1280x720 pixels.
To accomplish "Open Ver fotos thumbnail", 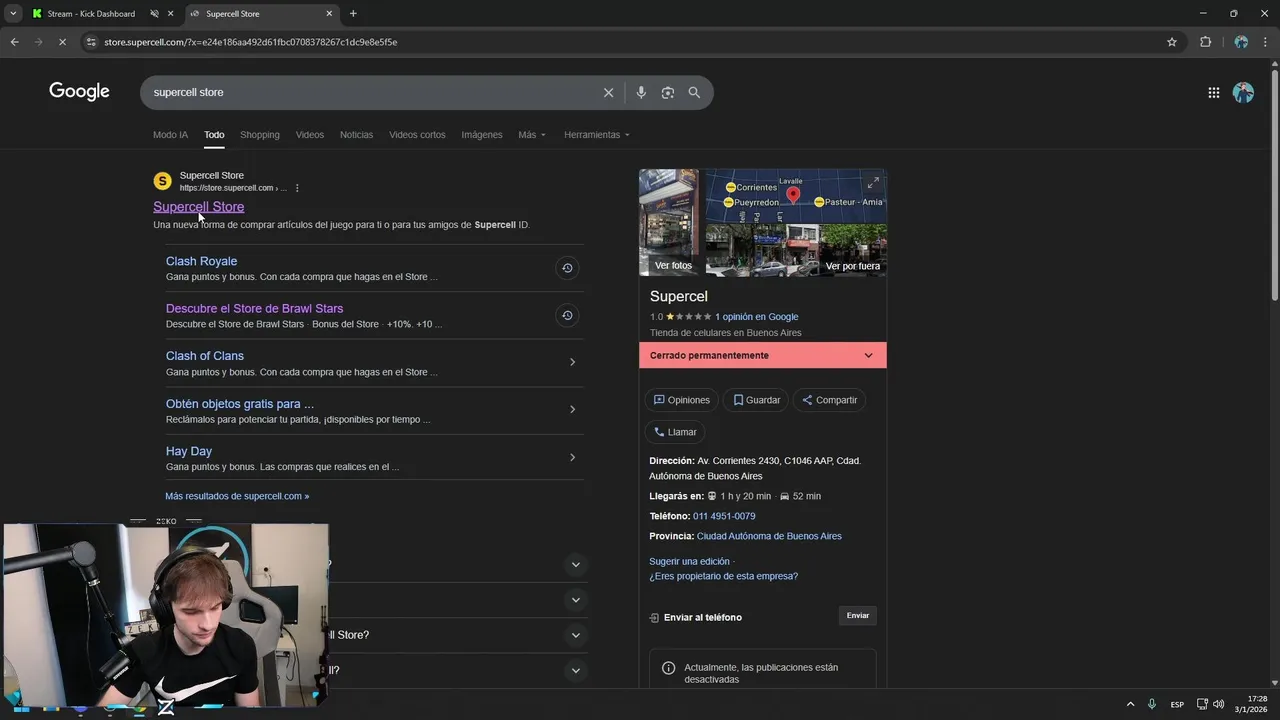I will click(x=669, y=222).
